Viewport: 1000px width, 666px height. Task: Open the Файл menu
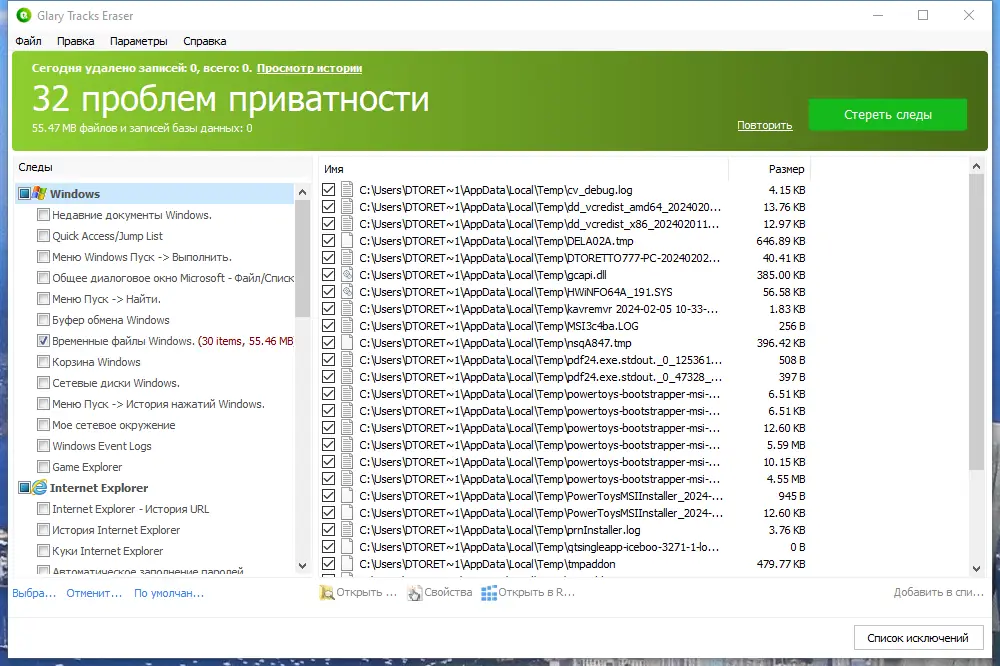pos(29,41)
